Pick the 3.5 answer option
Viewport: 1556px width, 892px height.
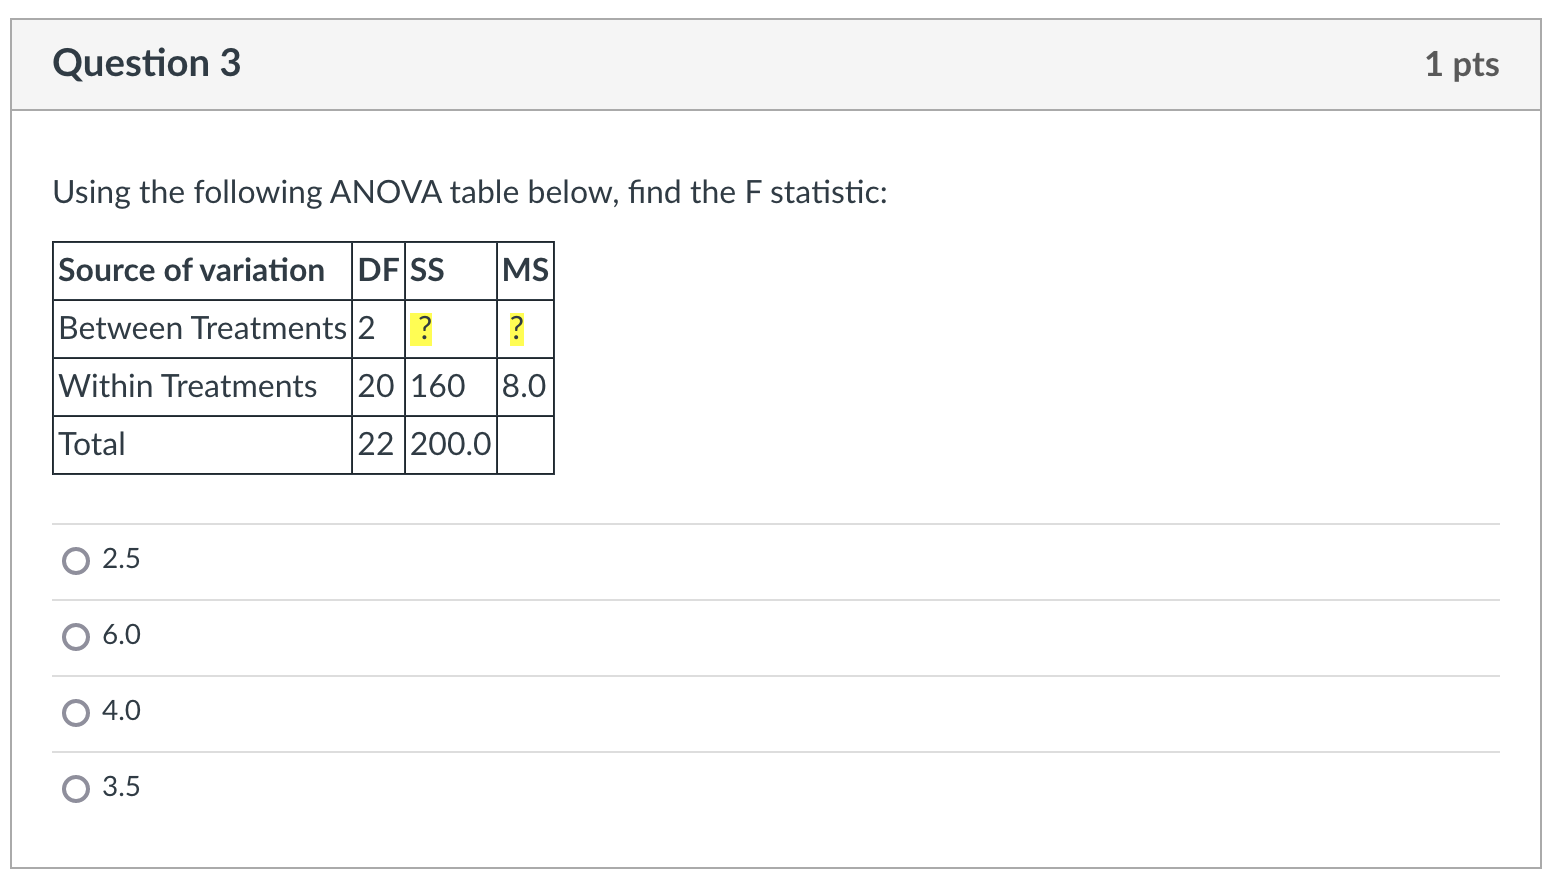[x=75, y=789]
